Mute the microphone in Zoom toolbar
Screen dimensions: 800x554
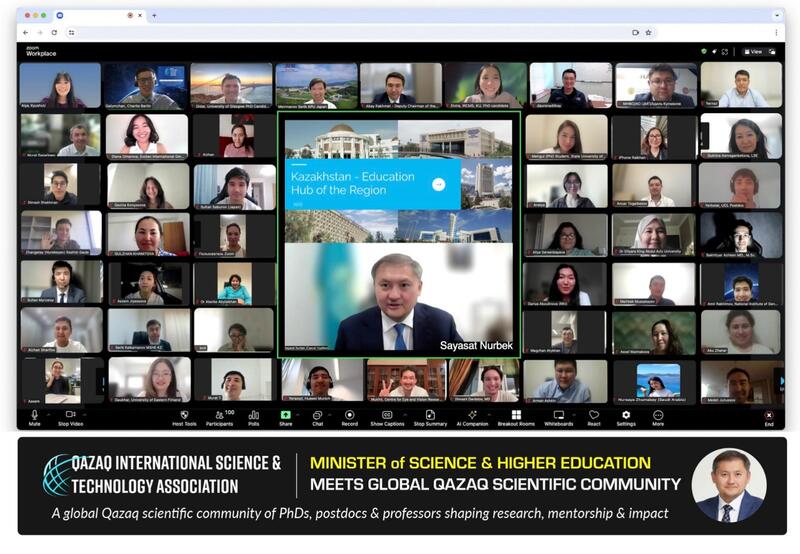34,416
